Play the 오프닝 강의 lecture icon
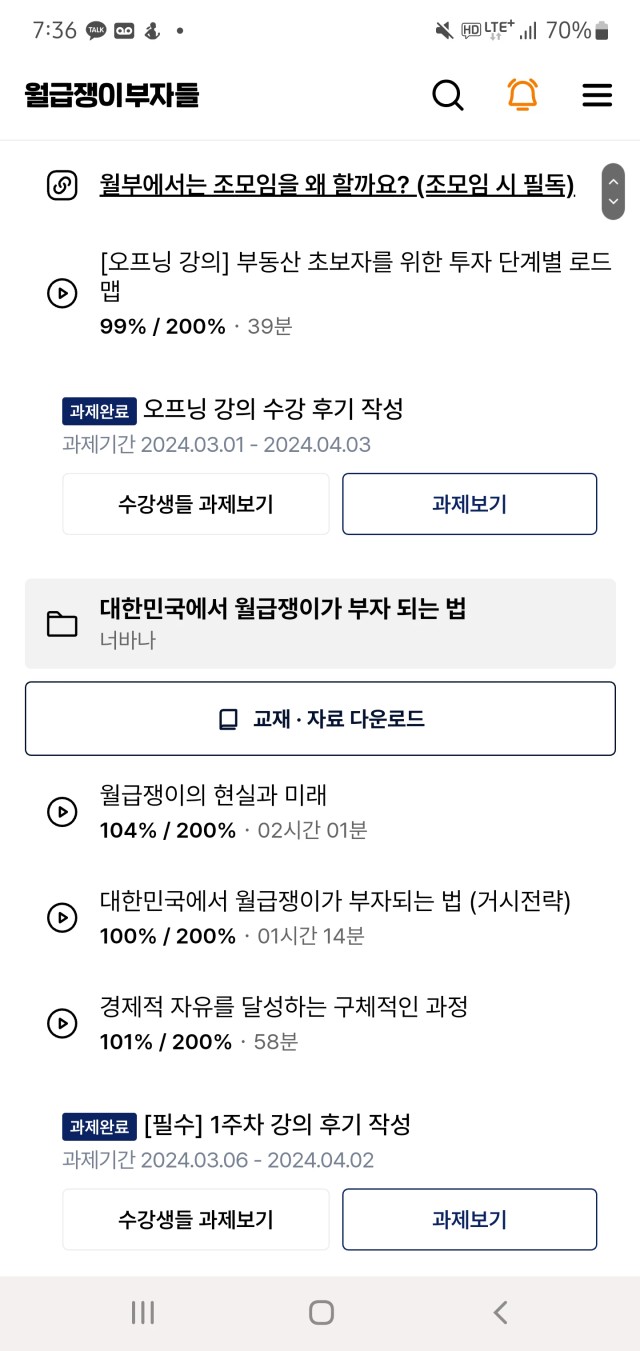The width and height of the screenshot is (640, 1351). [62, 293]
